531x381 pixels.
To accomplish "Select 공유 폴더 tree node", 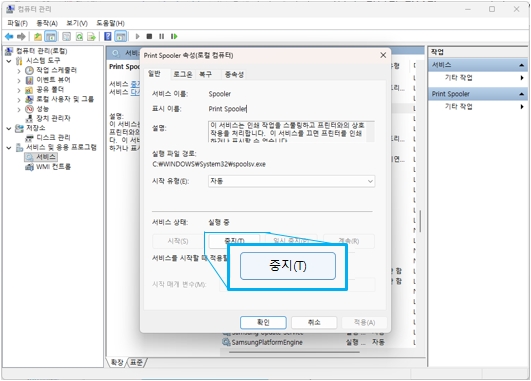I will 50,89.
